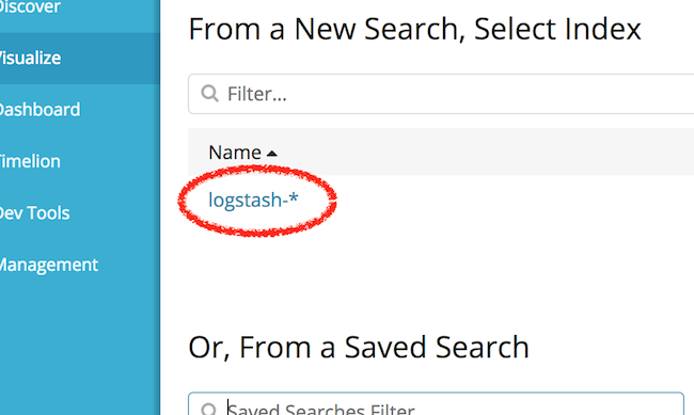Image resolution: width=694 pixels, height=415 pixels.
Task: Click empty sidebar area below Management
Action: pyautogui.click(x=78, y=350)
